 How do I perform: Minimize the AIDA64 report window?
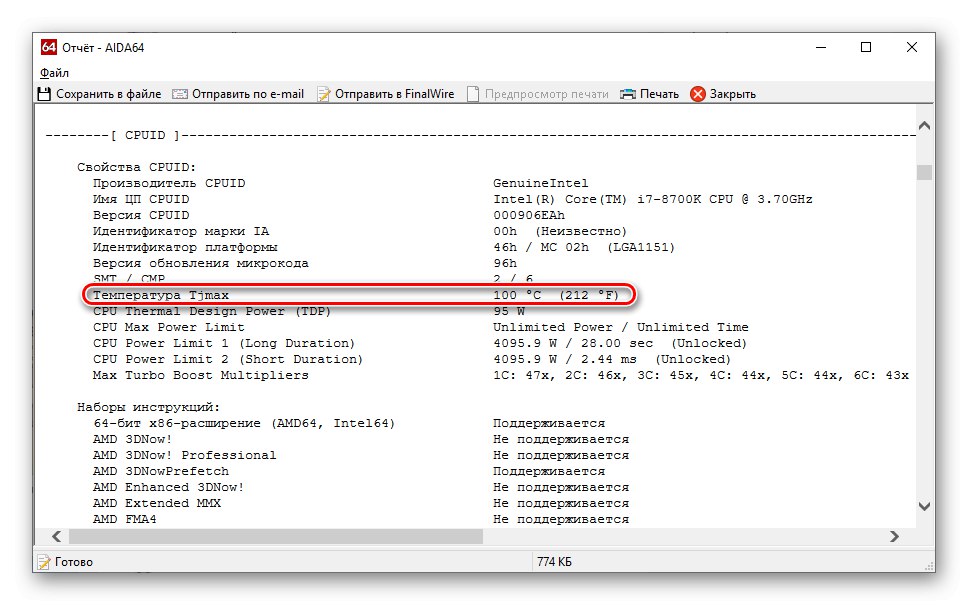click(820, 48)
